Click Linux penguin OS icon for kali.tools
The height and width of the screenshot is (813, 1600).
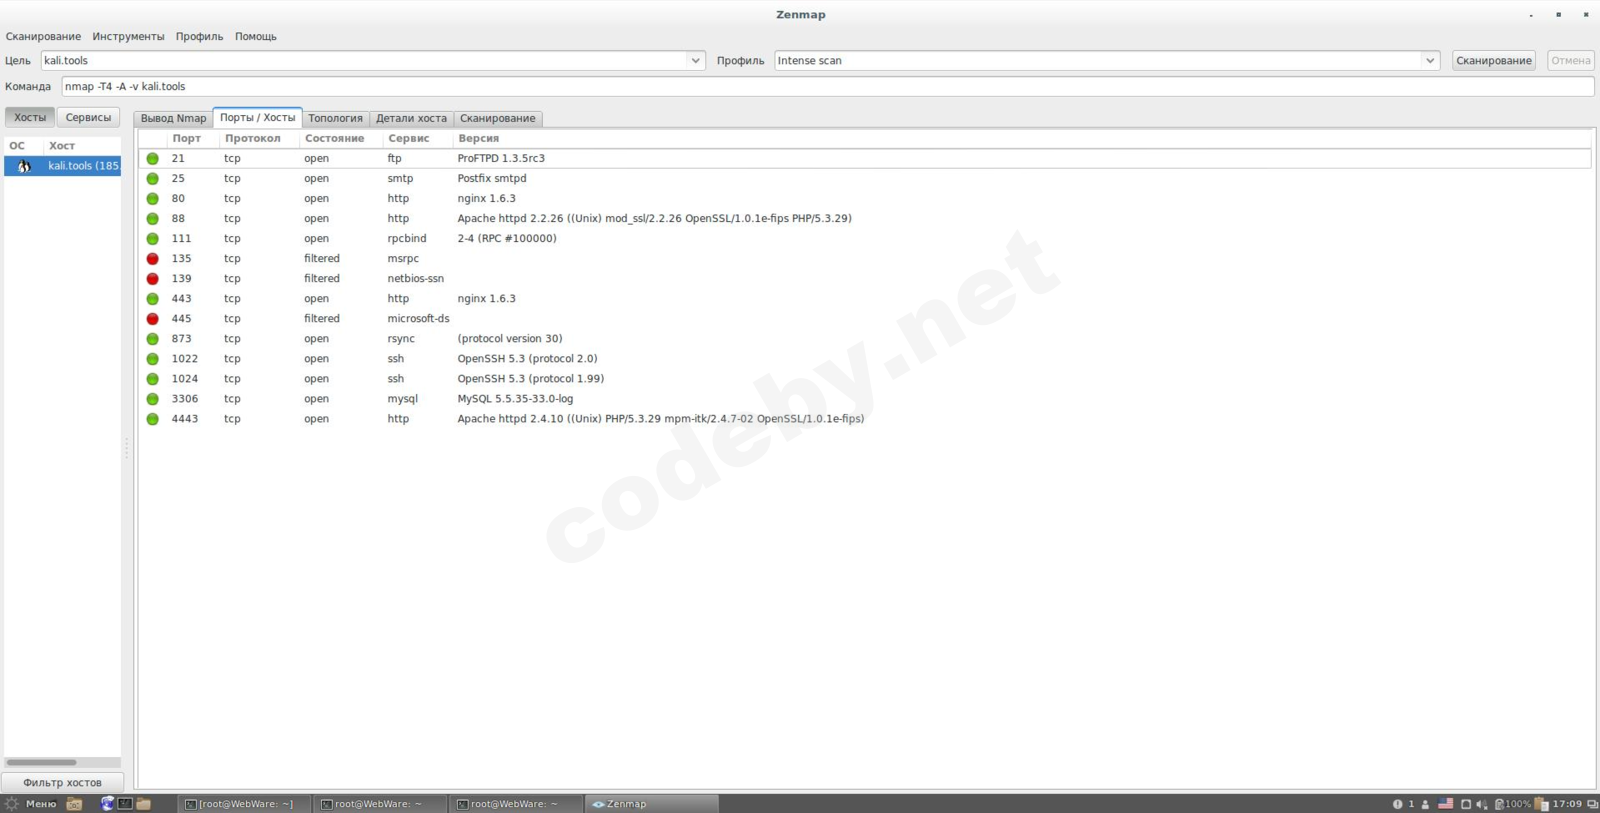(24, 166)
